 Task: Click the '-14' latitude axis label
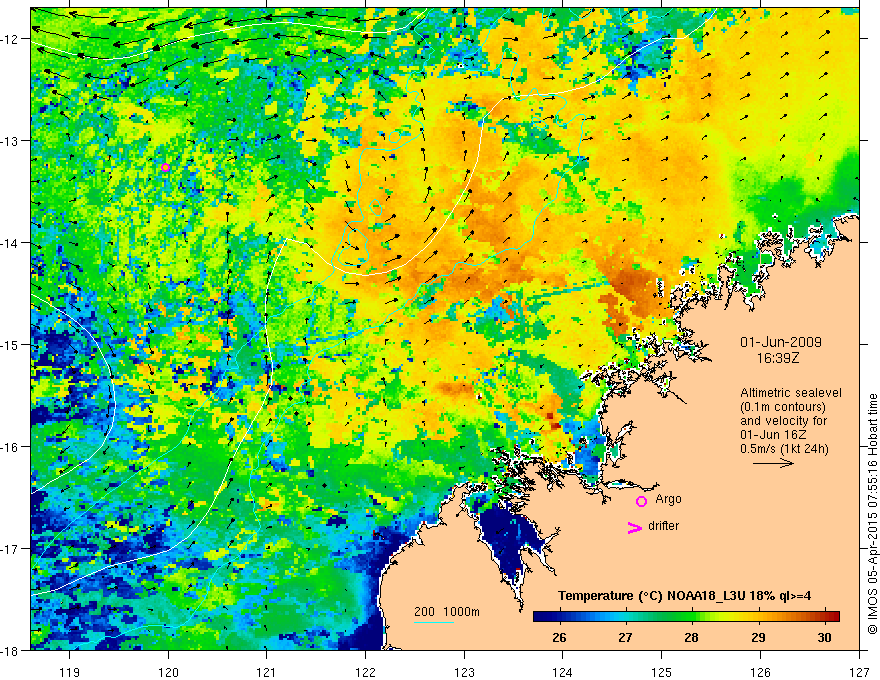point(10,243)
